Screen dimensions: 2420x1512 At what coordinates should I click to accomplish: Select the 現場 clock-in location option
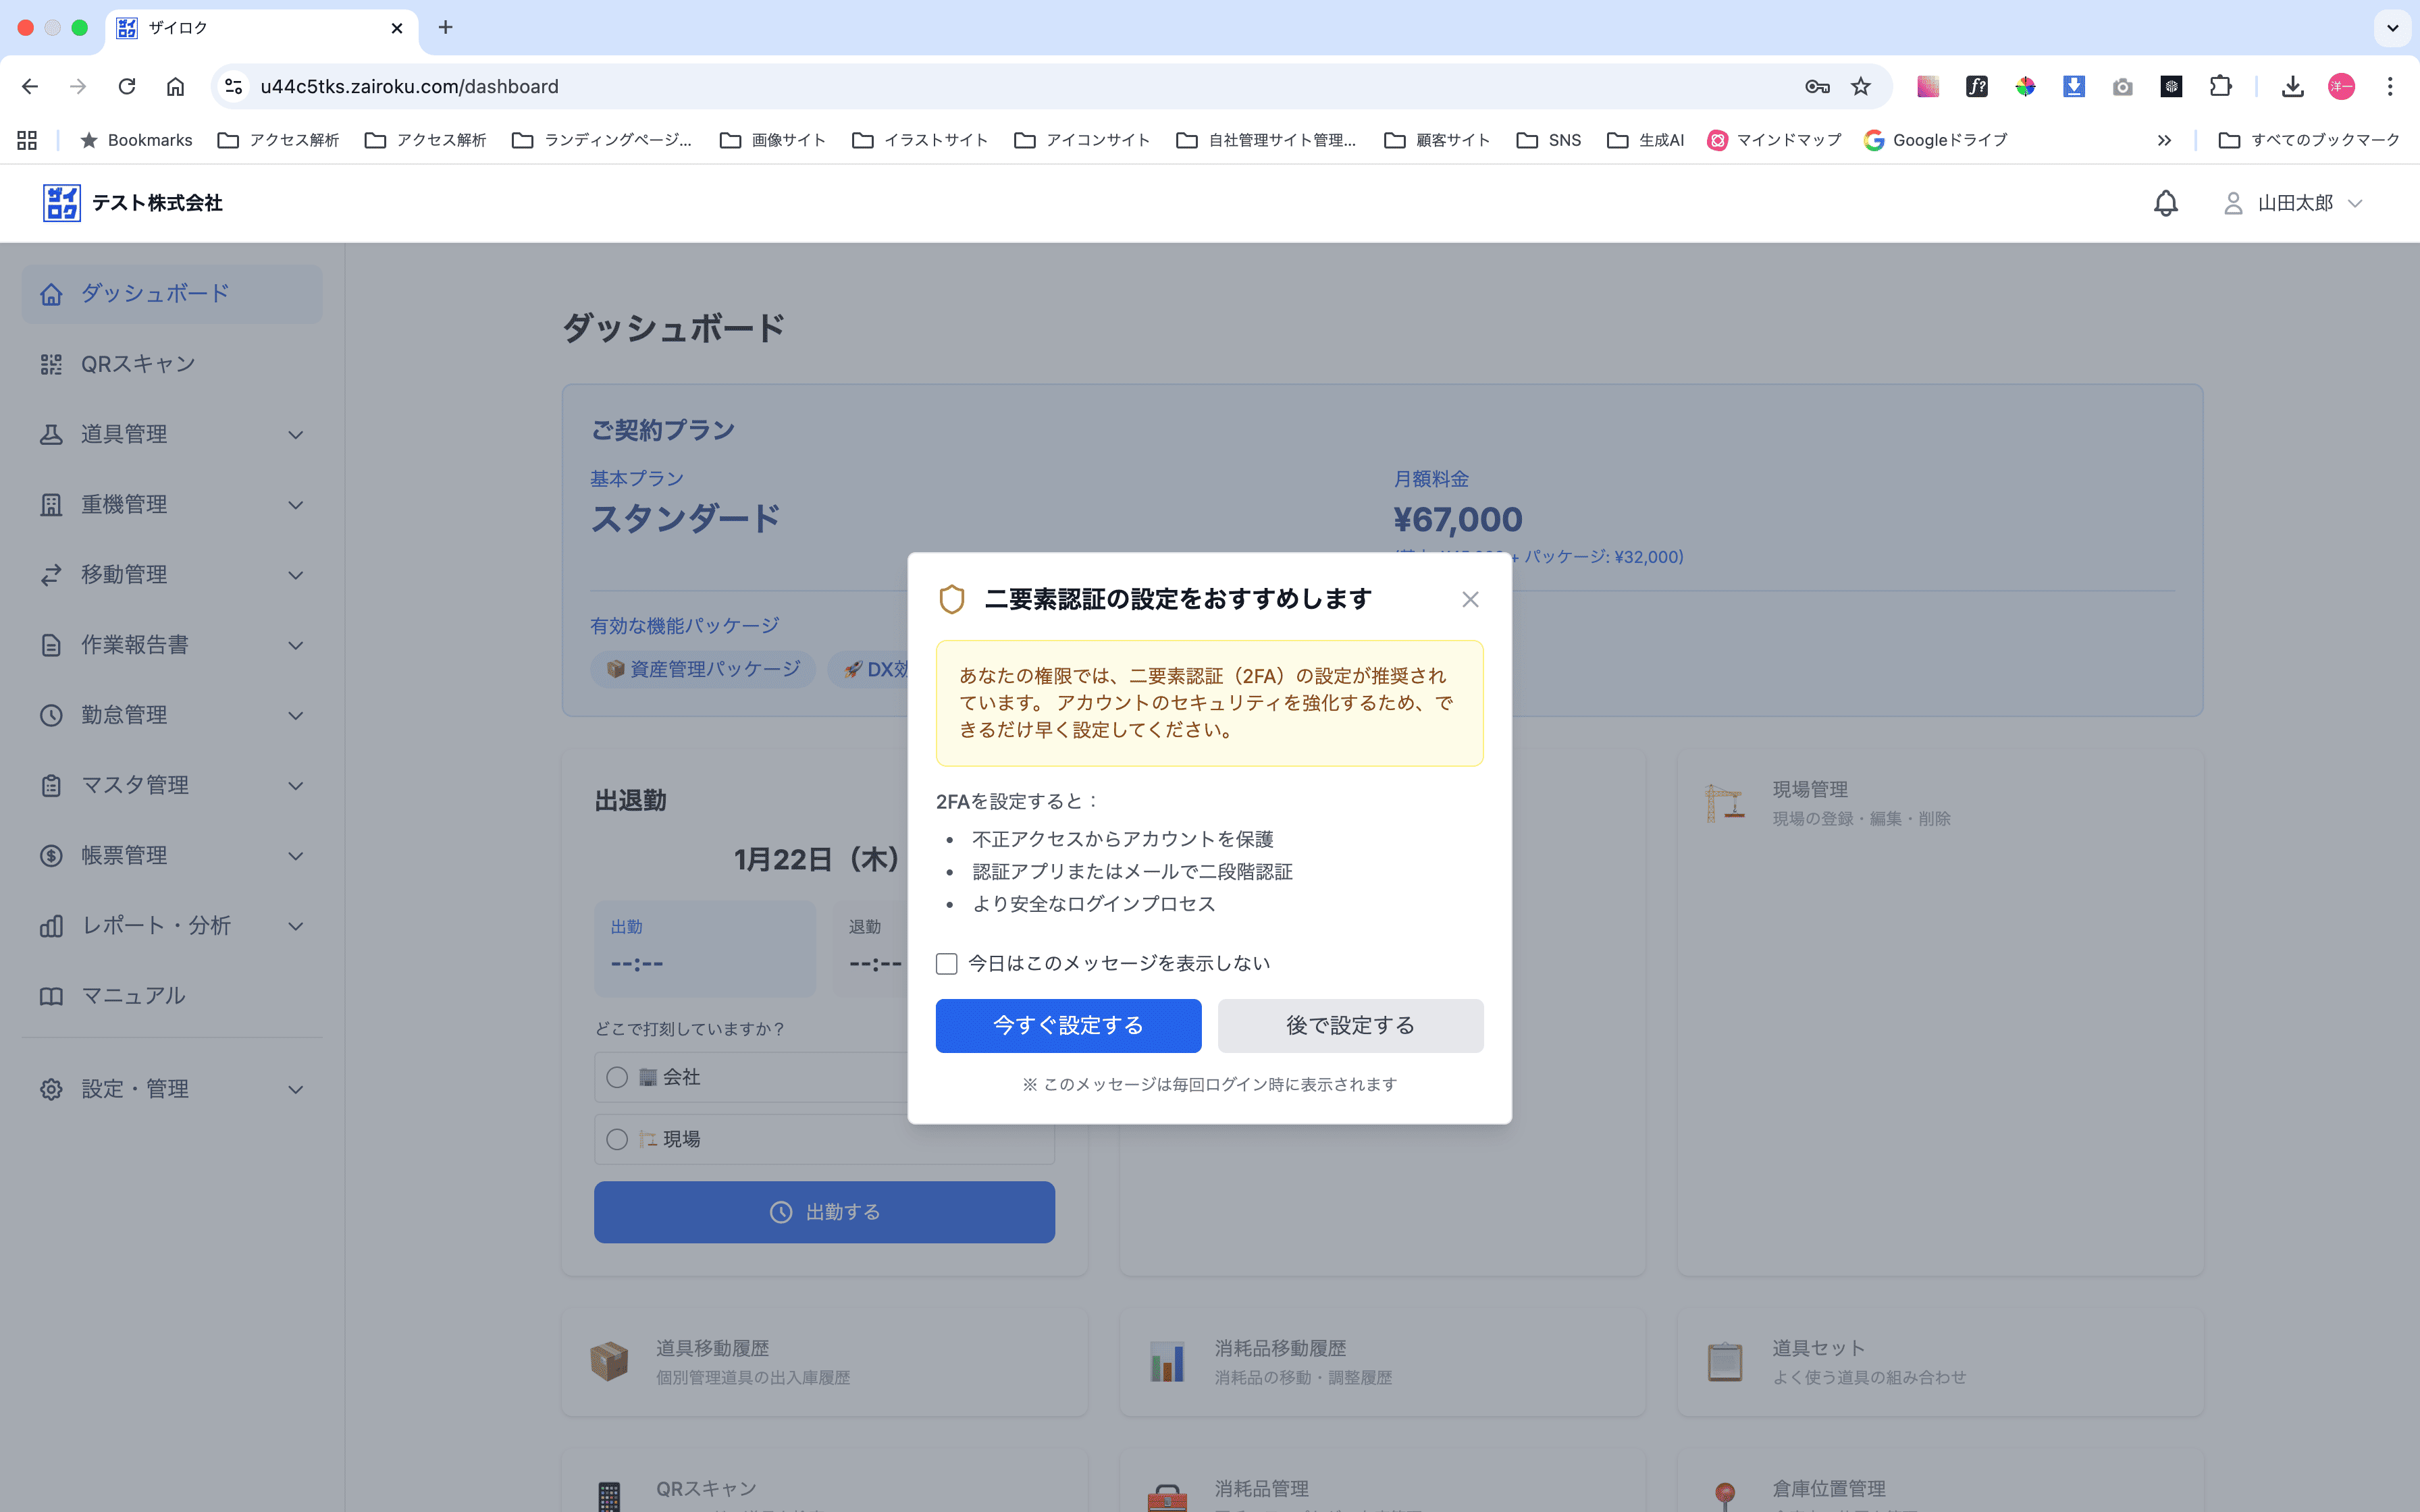point(616,1138)
